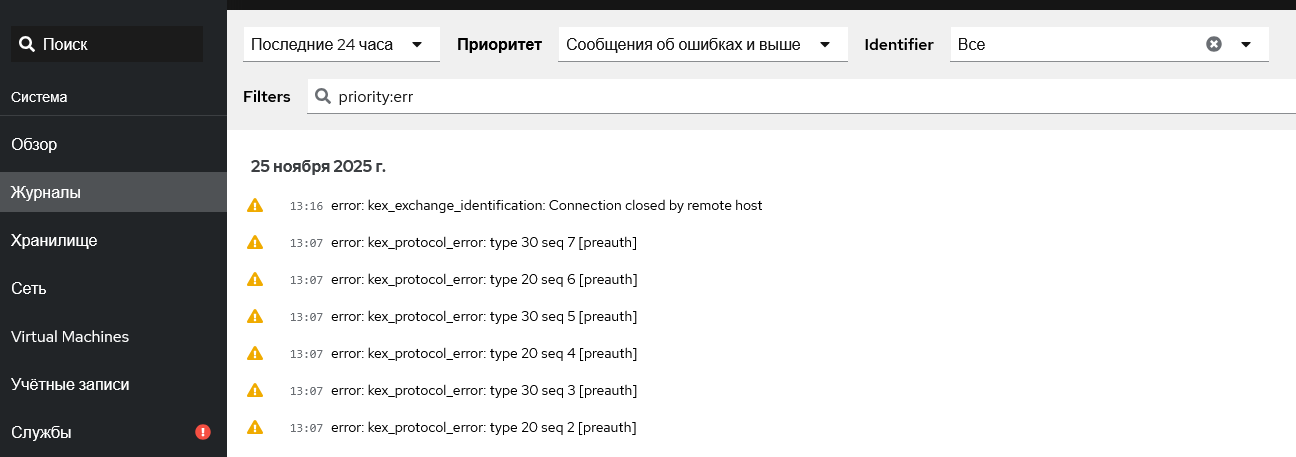Click the magnifier icon in Filters field
Screen dimensions: 1296x457
(322, 96)
